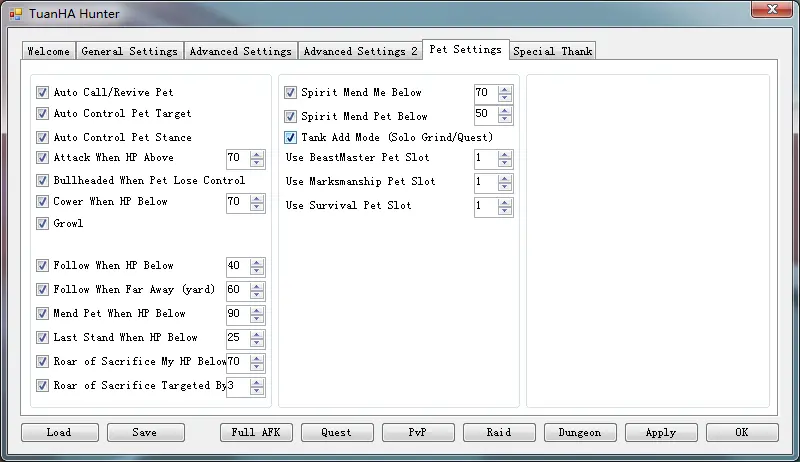Image resolution: width=800 pixels, height=462 pixels.
Task: Increase Use BeastMaster Pet Slot number
Action: [505, 154]
